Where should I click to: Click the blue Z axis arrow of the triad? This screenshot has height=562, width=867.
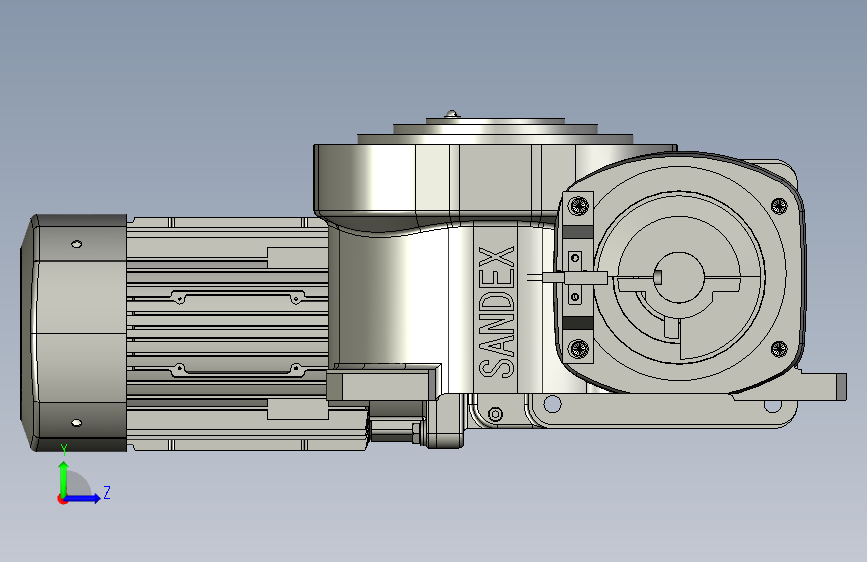[83, 498]
